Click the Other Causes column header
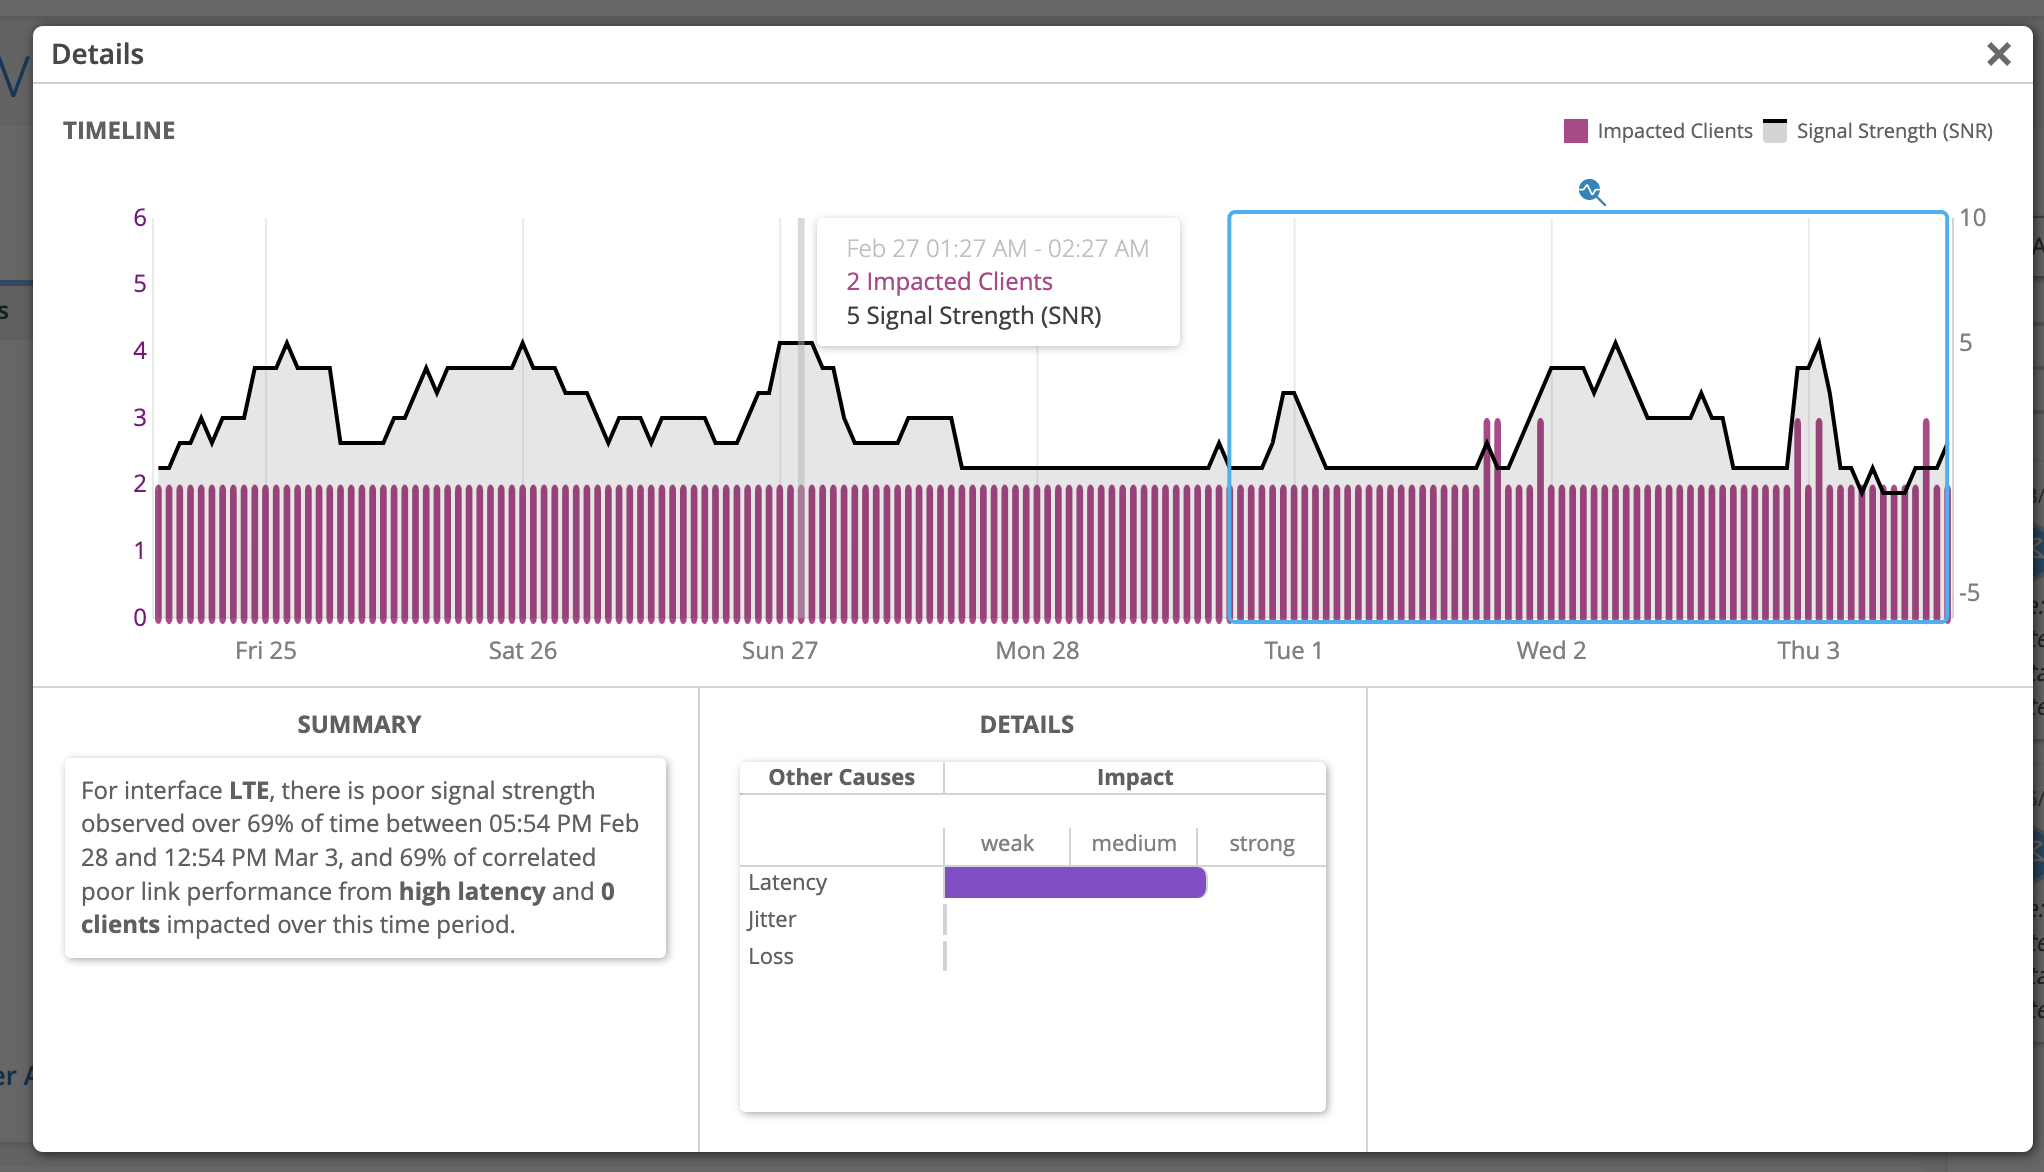 coord(841,778)
